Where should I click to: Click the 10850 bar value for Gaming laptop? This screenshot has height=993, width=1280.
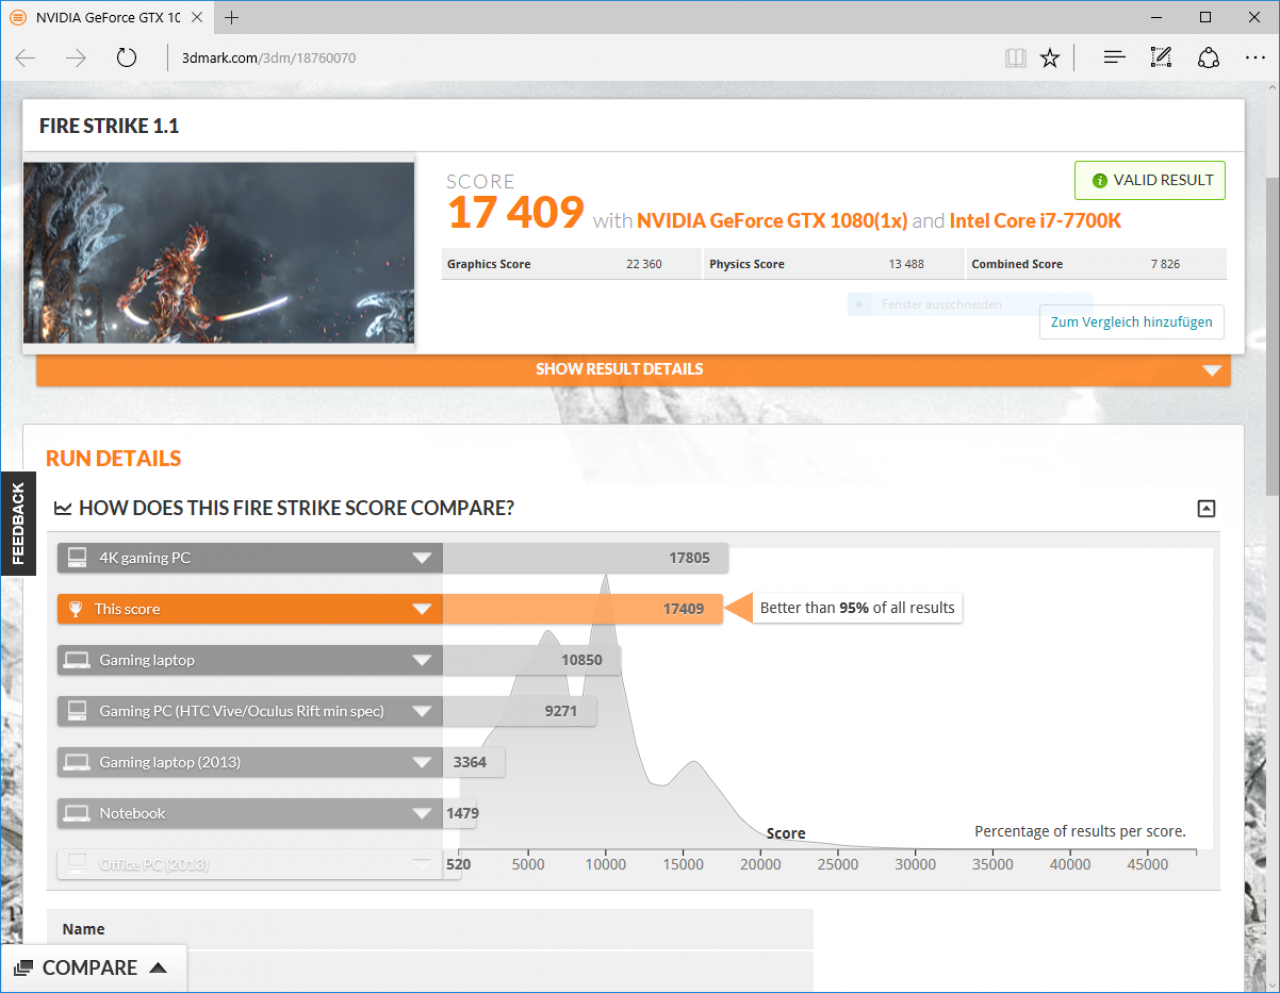tap(582, 660)
